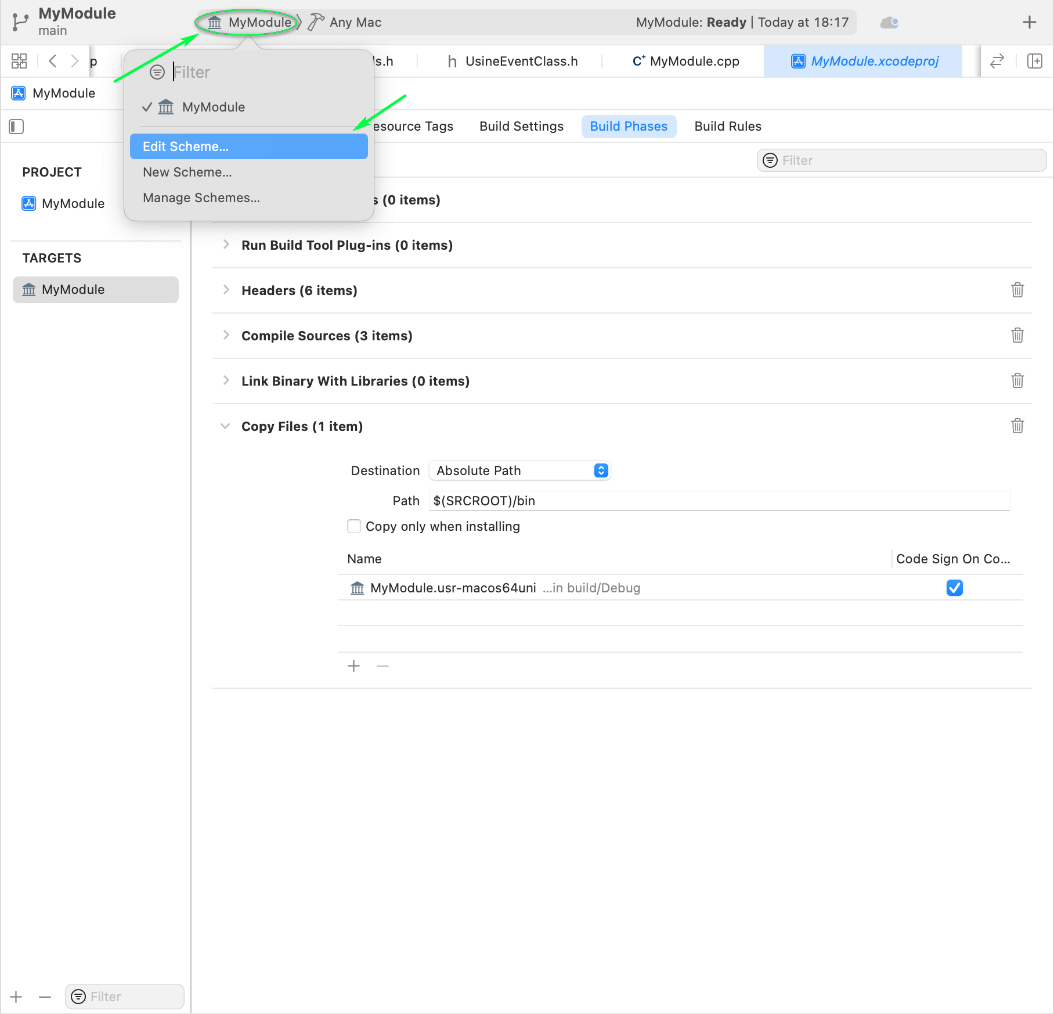Delete the Copy Files build phase
Image resolution: width=1054 pixels, height=1014 pixels.
1017,426
